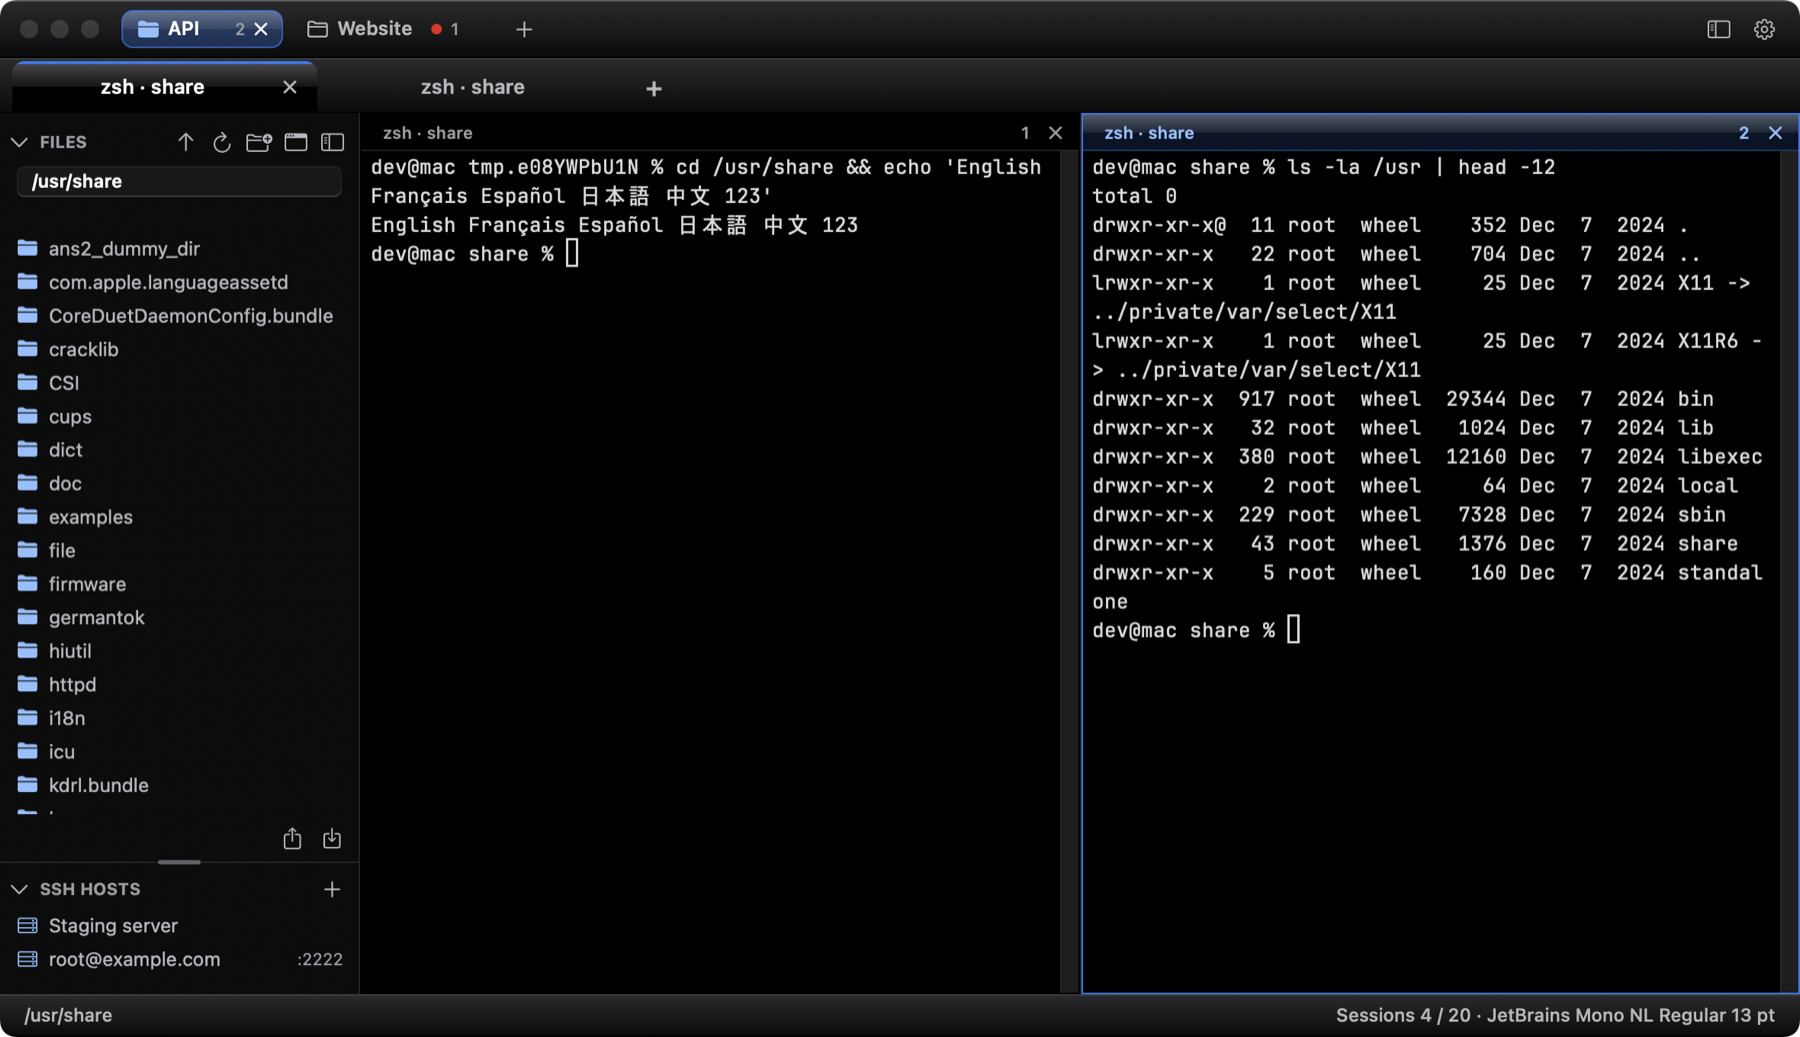The image size is (1800, 1037).
Task: Collapse the FILES section
Action: click(x=19, y=142)
